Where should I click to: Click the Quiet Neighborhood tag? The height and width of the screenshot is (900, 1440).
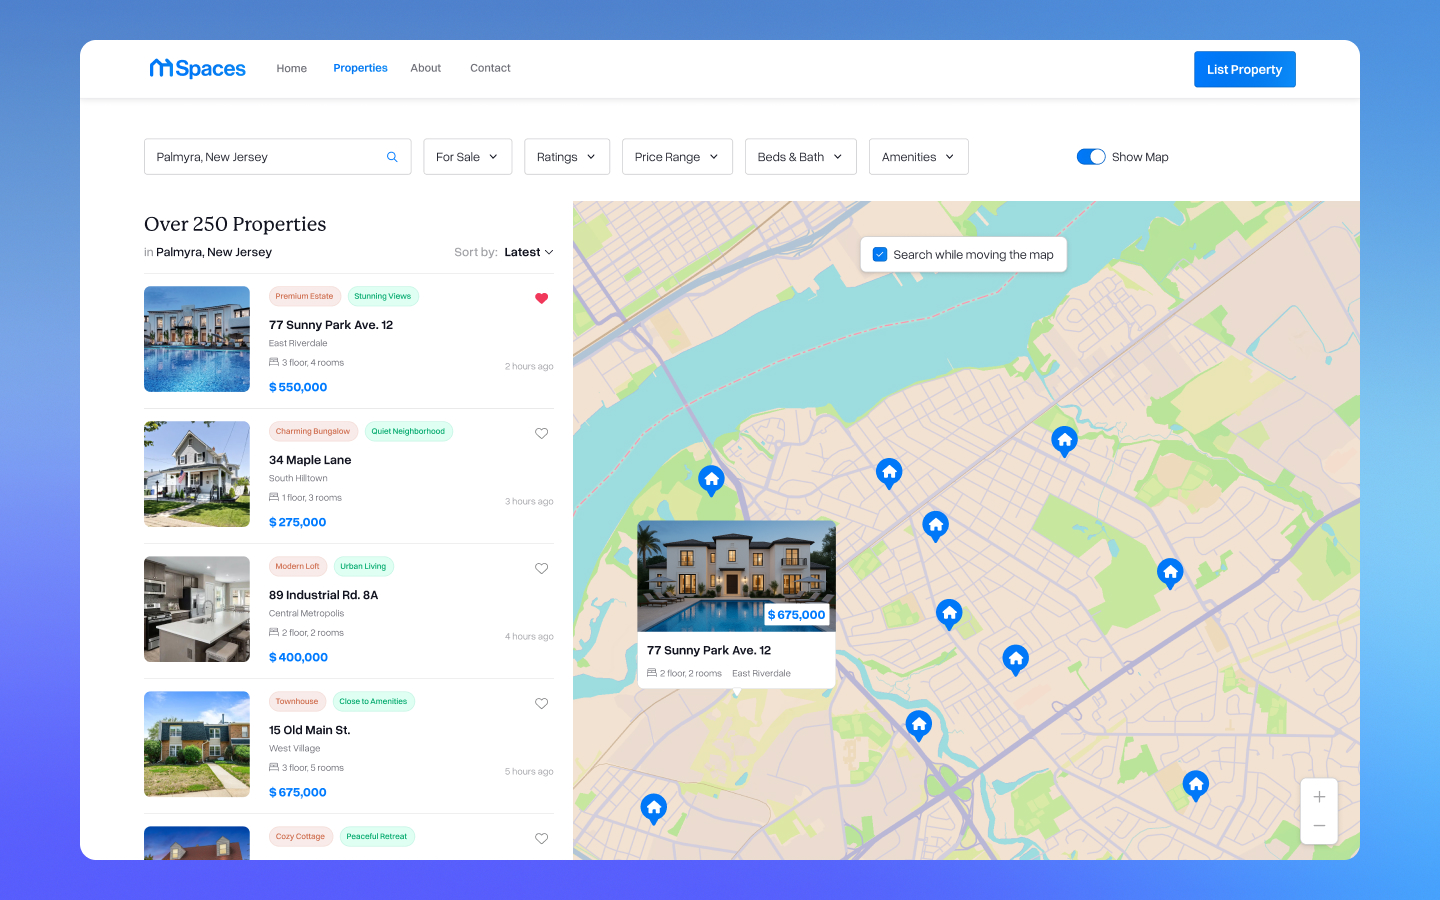click(408, 431)
